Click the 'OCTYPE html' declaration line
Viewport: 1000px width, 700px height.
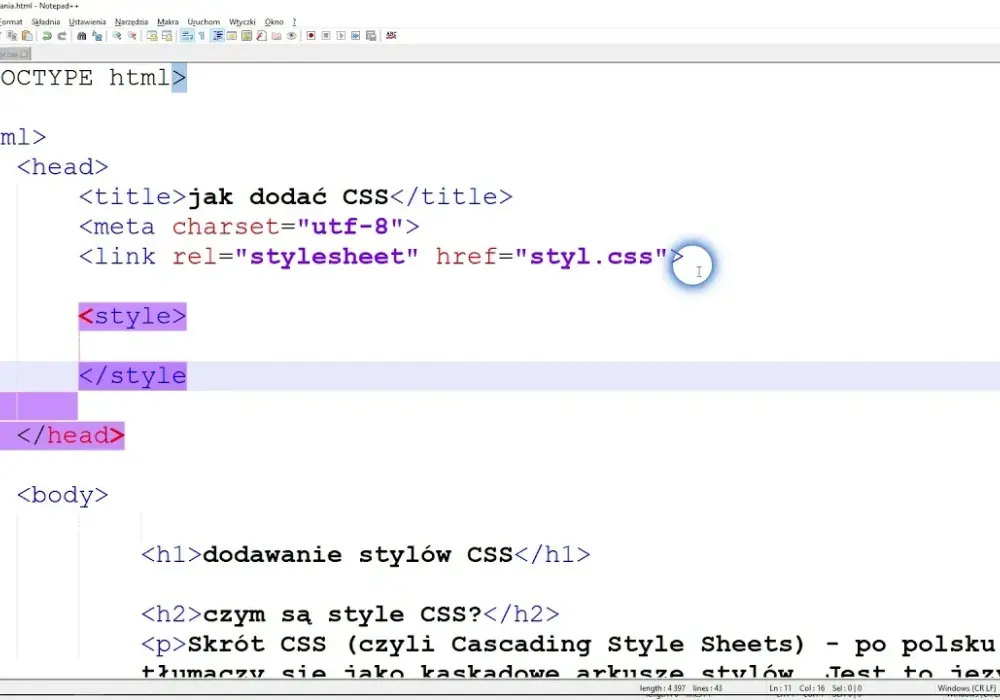[93, 78]
